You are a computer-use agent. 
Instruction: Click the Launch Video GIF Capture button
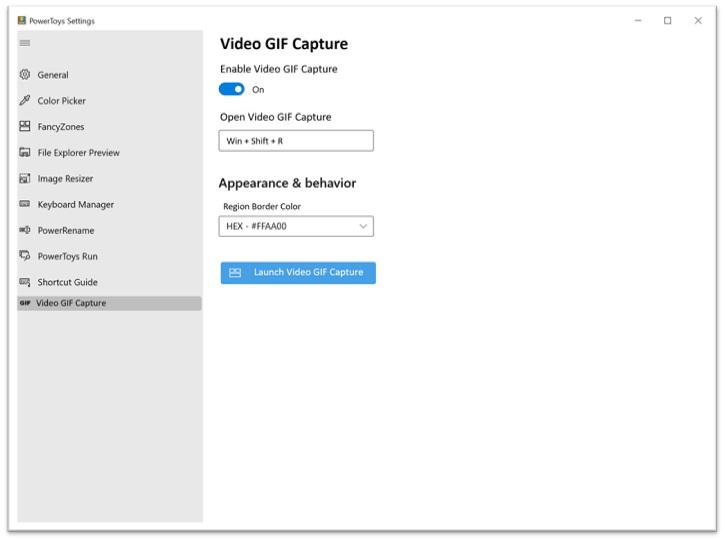(x=298, y=273)
